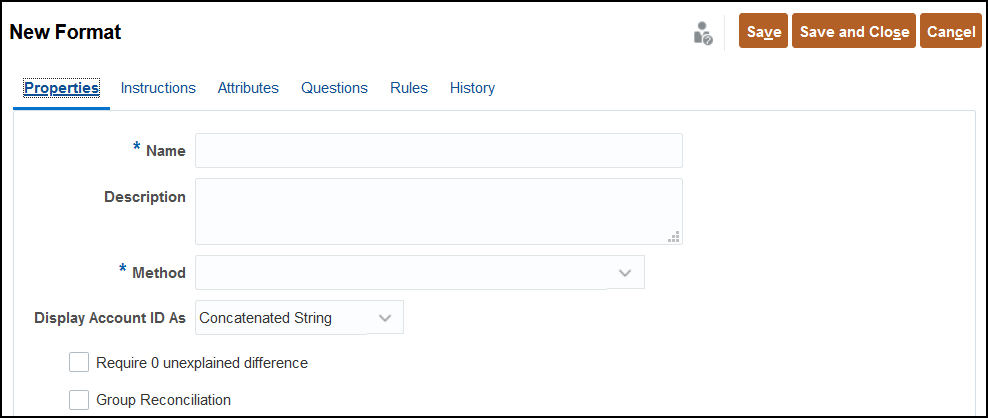Click the Save button
This screenshot has height=418, width=988.
pos(764,32)
